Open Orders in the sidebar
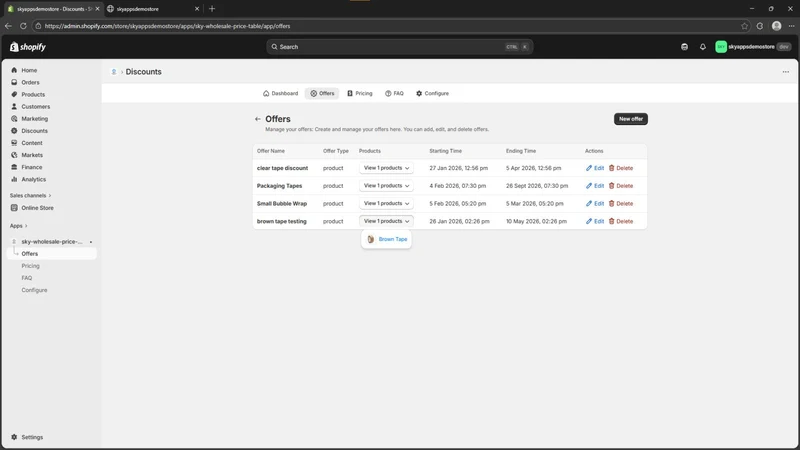This screenshot has height=450, width=800. pos(30,82)
